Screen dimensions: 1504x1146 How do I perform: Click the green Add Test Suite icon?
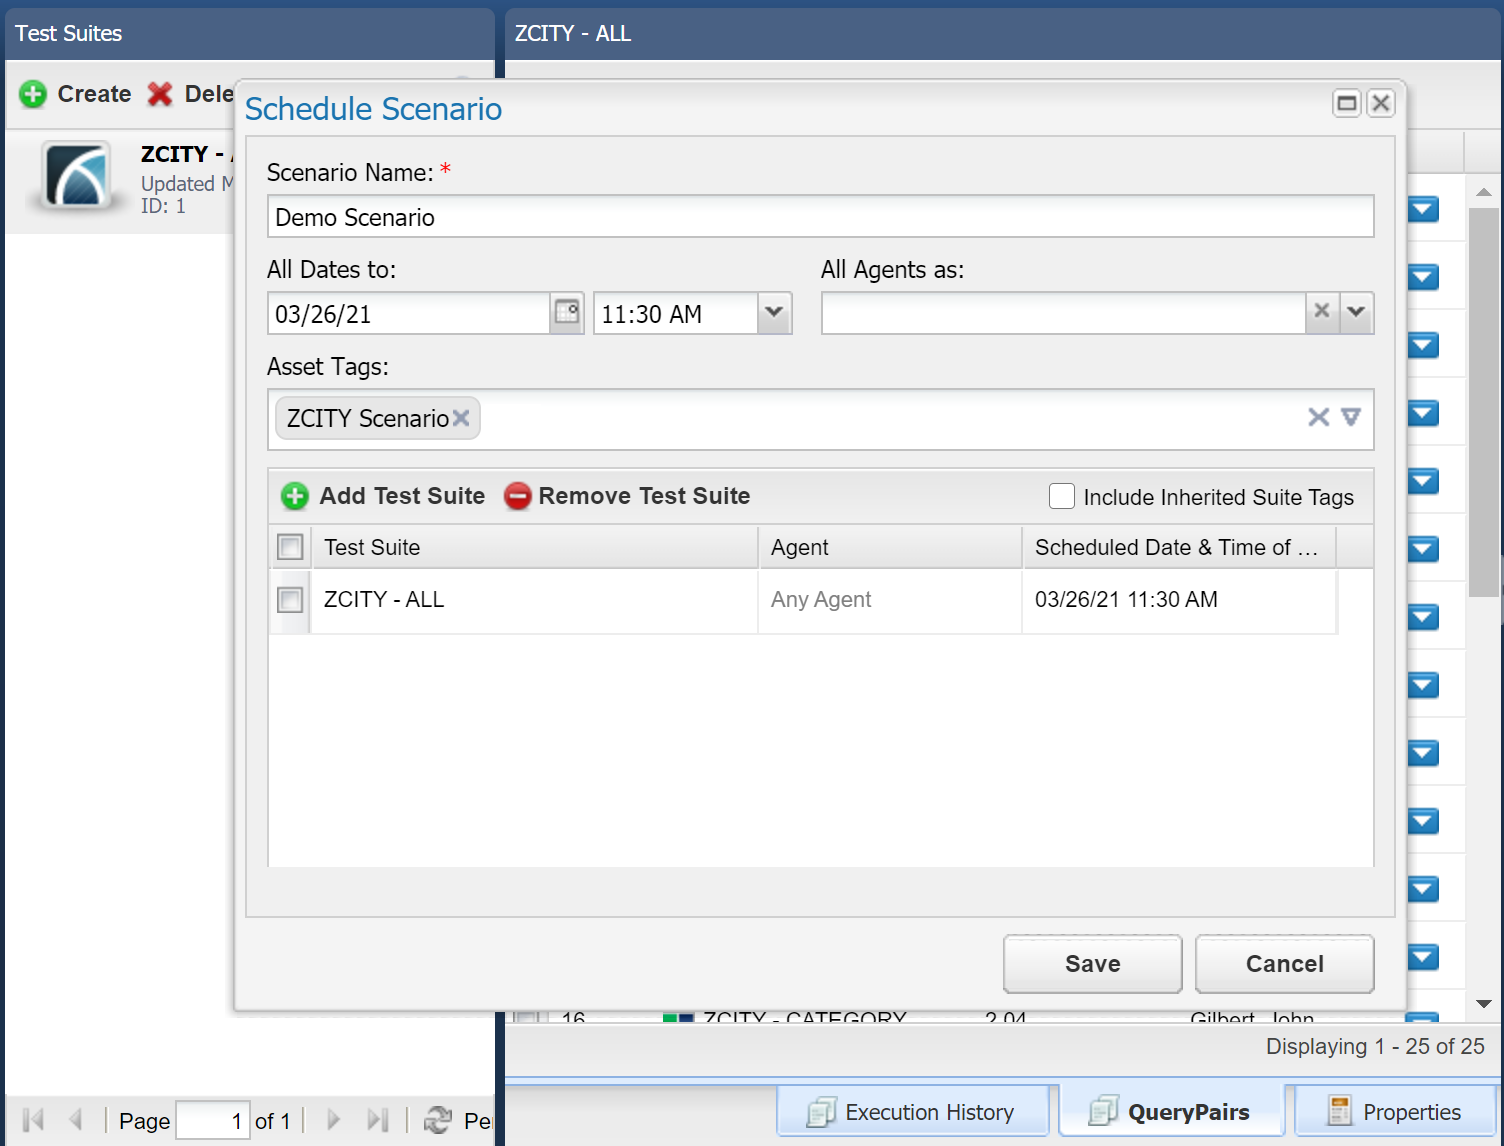295,496
